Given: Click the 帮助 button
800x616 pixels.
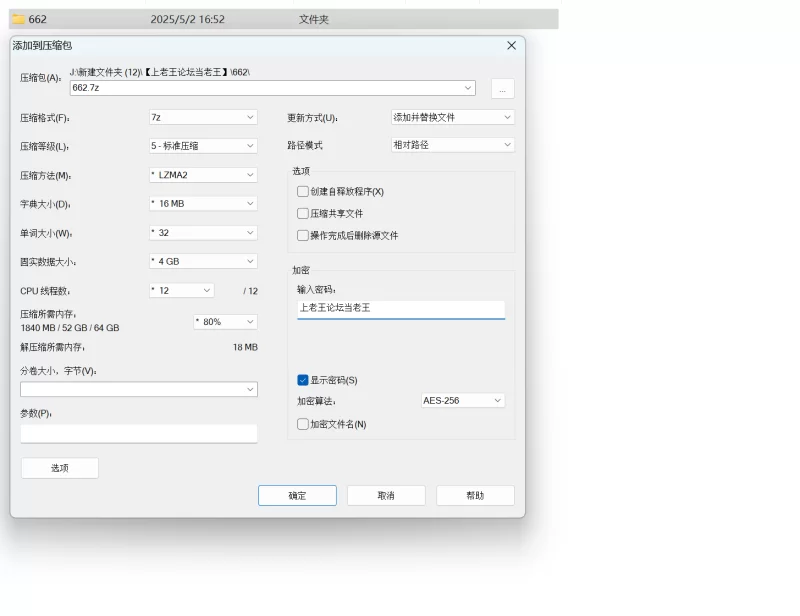Looking at the screenshot, I should pyautogui.click(x=476, y=496).
